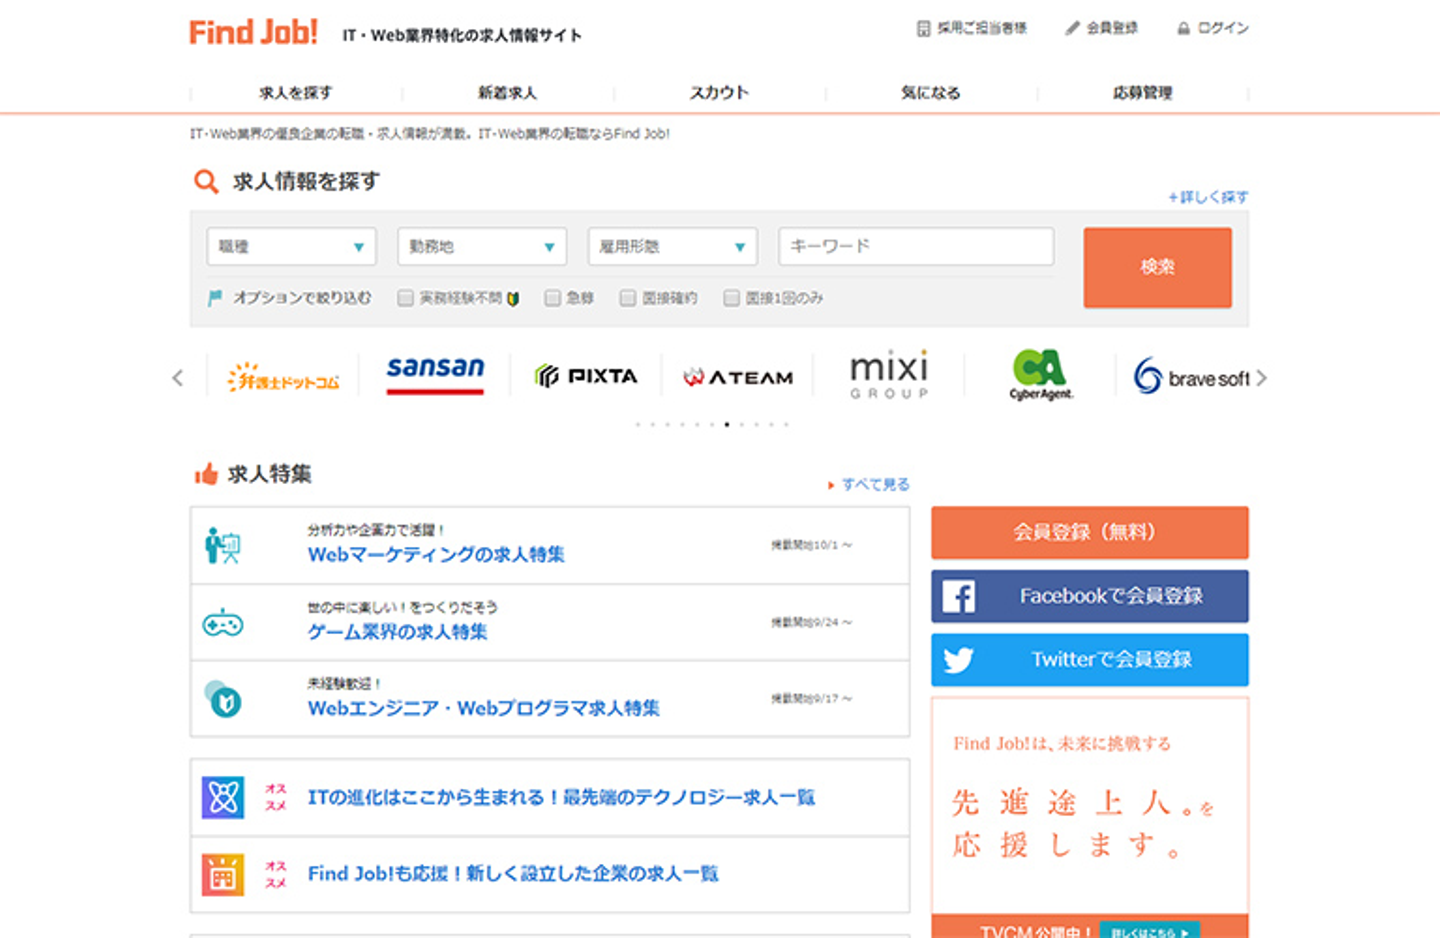The width and height of the screenshot is (1440, 938).
Task: Open the 新着求人 menu item
Action: pos(508,93)
